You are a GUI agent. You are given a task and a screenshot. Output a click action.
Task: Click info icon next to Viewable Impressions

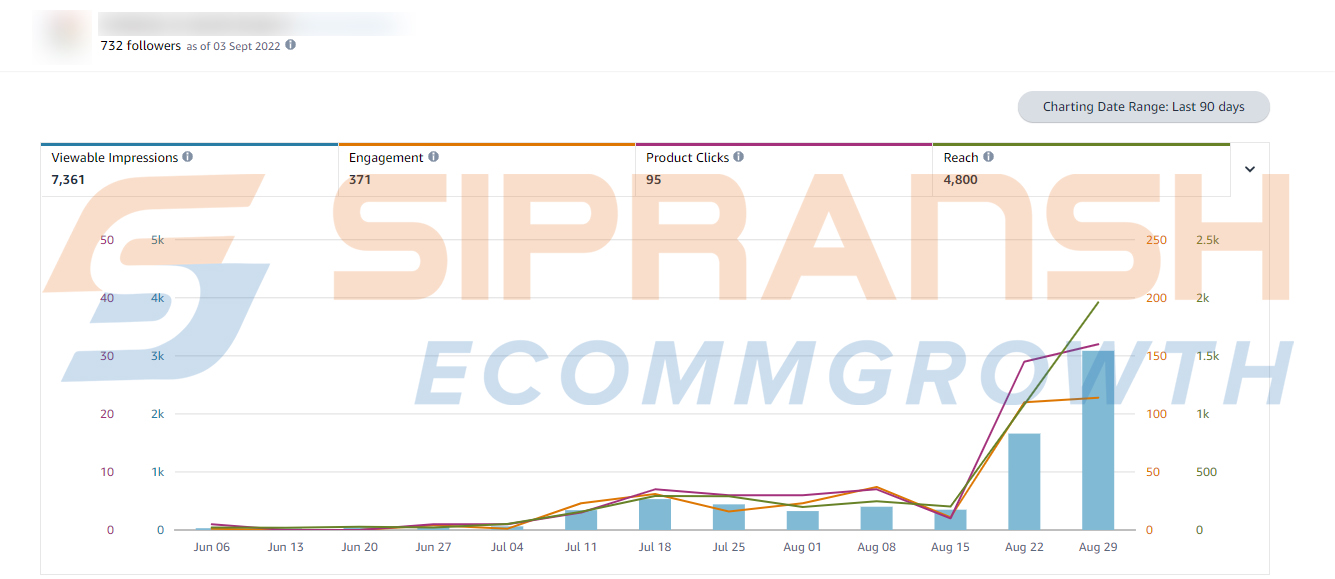[x=188, y=157]
